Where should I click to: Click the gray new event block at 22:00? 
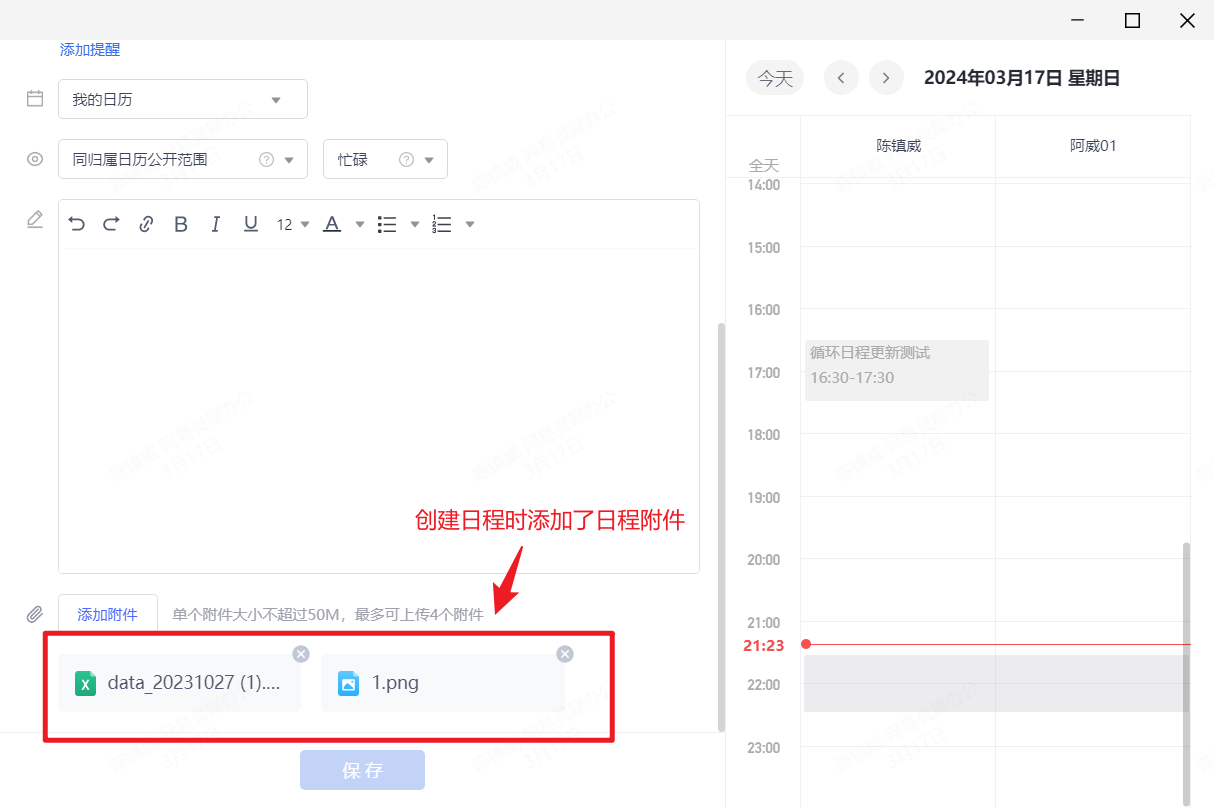click(x=997, y=683)
